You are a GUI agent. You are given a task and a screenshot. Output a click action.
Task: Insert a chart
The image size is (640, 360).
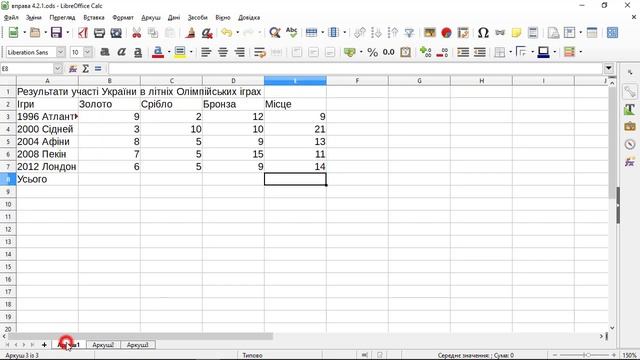pyautogui.click(x=446, y=33)
